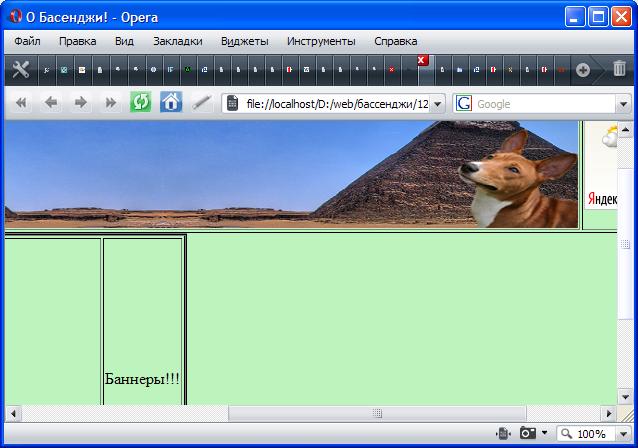Click the vertical scrollbar down arrow

click(625, 397)
